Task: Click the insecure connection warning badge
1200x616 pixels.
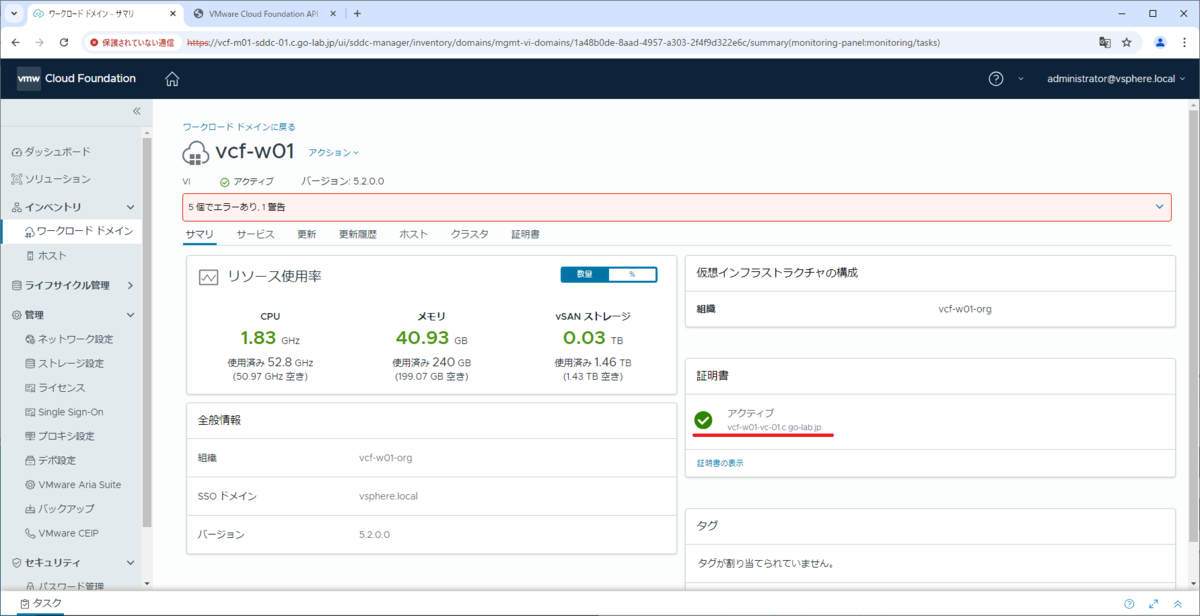Action: pyautogui.click(x=131, y=43)
